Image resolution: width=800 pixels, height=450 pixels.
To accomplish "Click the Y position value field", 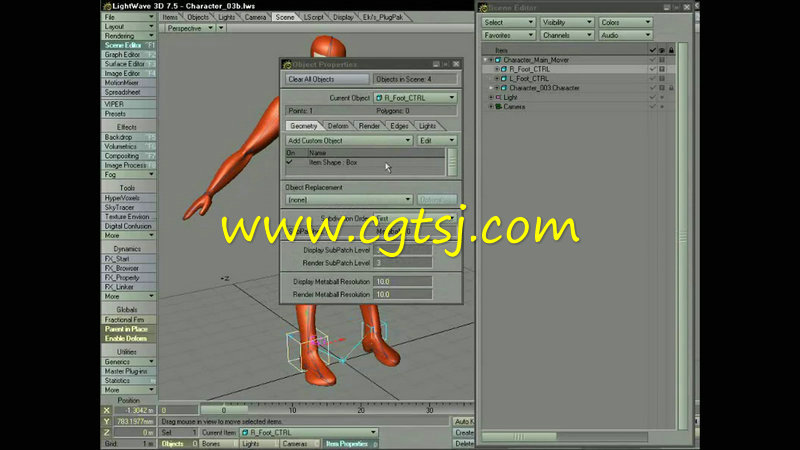I will [x=135, y=422].
